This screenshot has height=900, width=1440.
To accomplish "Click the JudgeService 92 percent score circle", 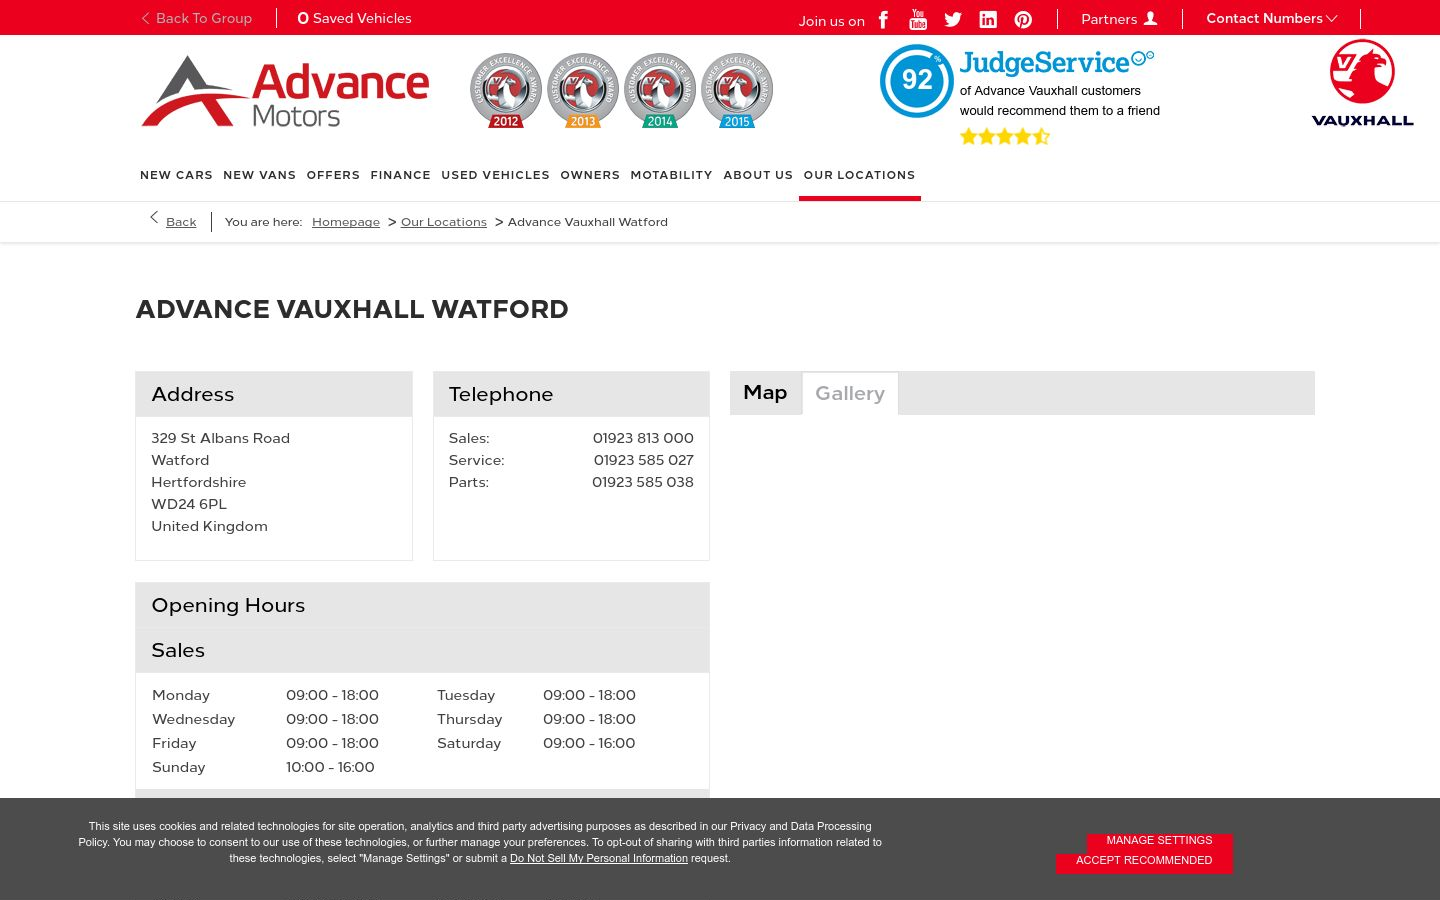I will 916,80.
